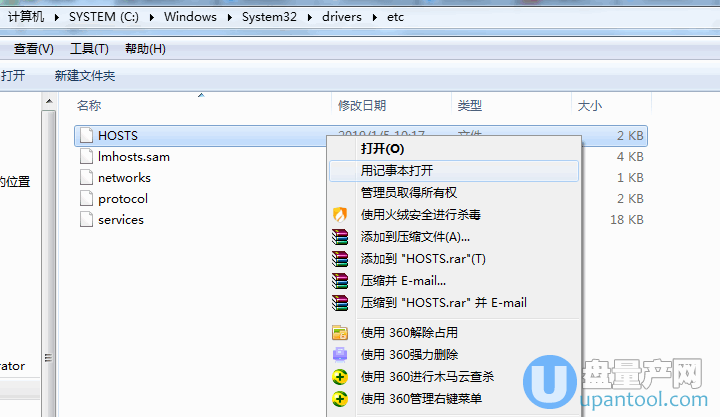Click the HOSTS file icon

86,135
